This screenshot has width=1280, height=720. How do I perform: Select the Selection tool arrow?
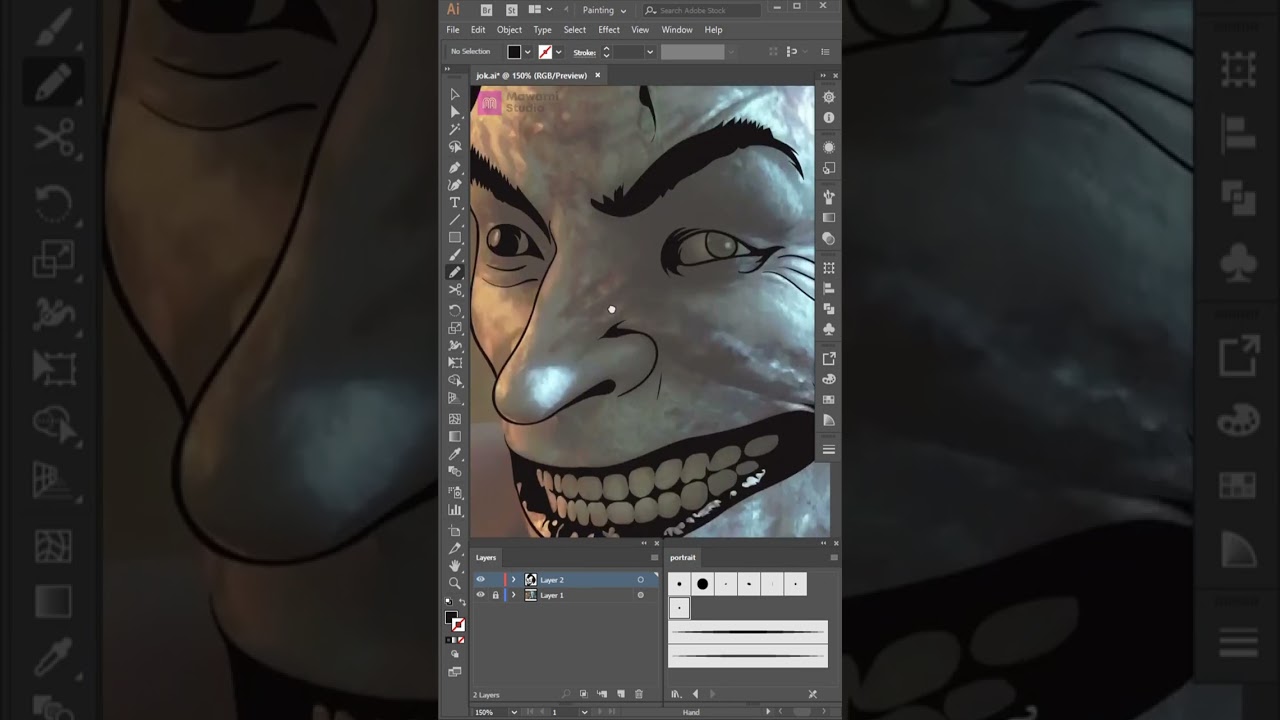455,94
